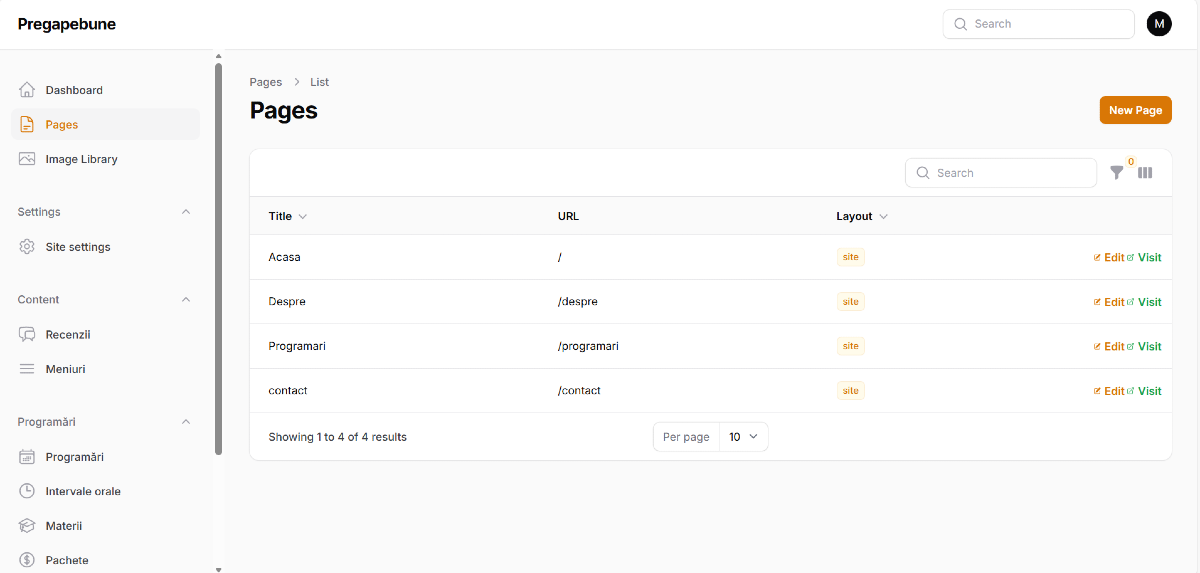This screenshot has height=573, width=1200.
Task: Click the Recenzii chat bubble icon
Action: coord(27,335)
